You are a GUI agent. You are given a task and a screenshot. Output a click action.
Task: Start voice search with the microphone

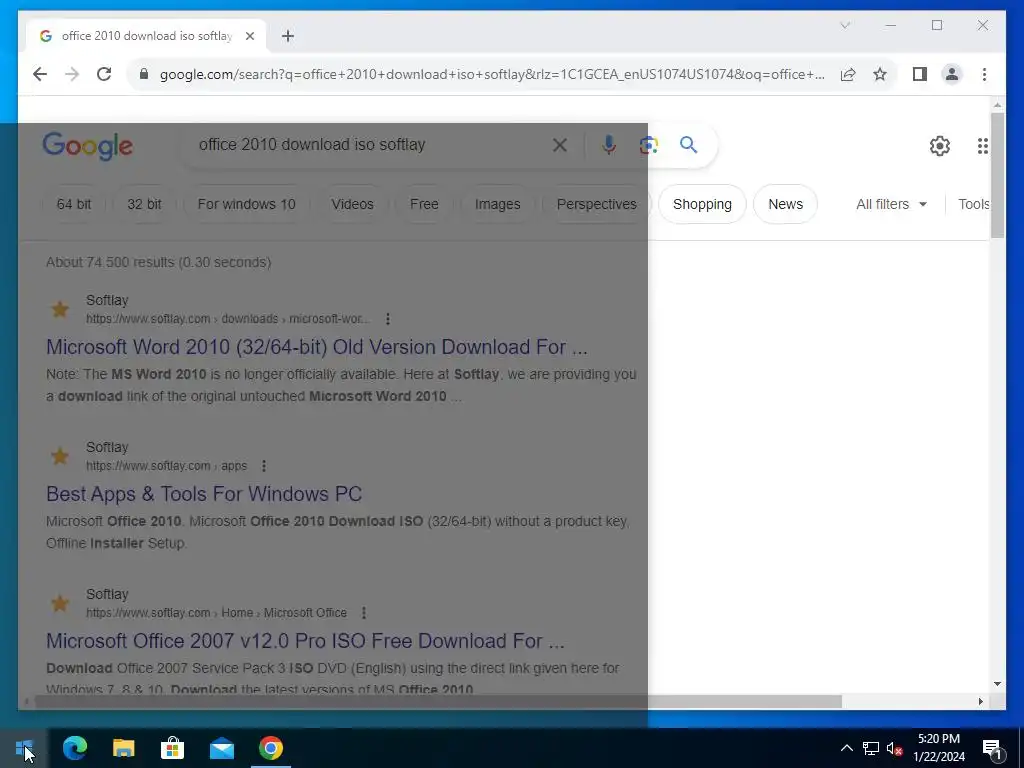(609, 145)
